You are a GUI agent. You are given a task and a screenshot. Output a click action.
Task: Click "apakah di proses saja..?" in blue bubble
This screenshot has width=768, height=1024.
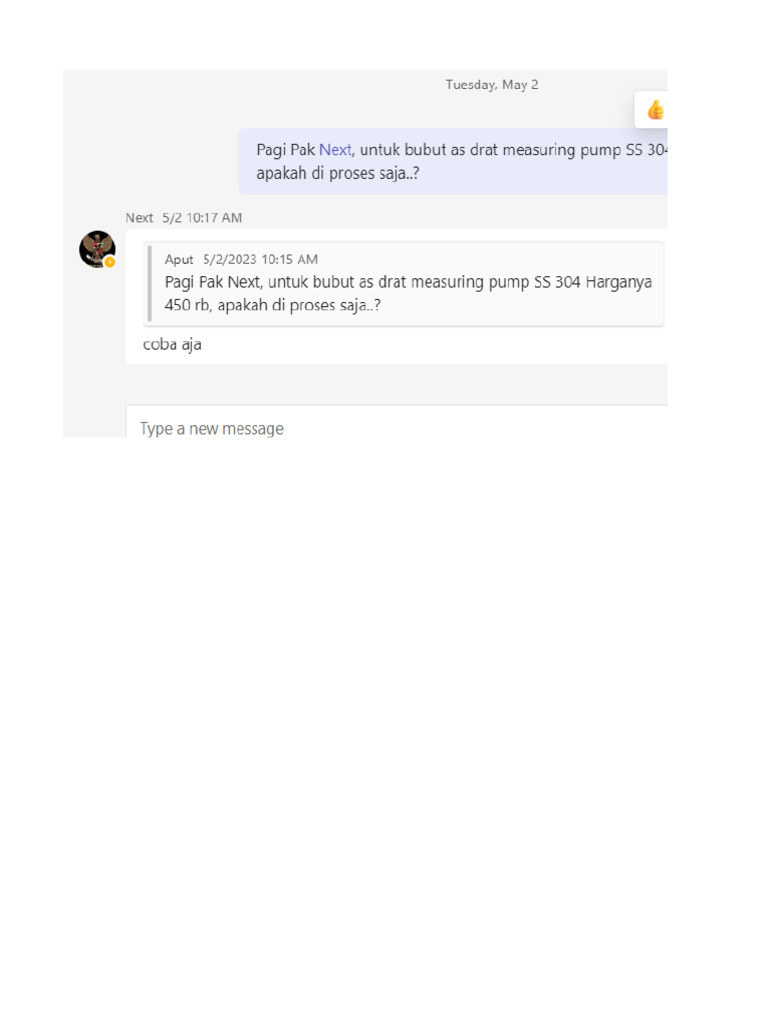coord(338,172)
